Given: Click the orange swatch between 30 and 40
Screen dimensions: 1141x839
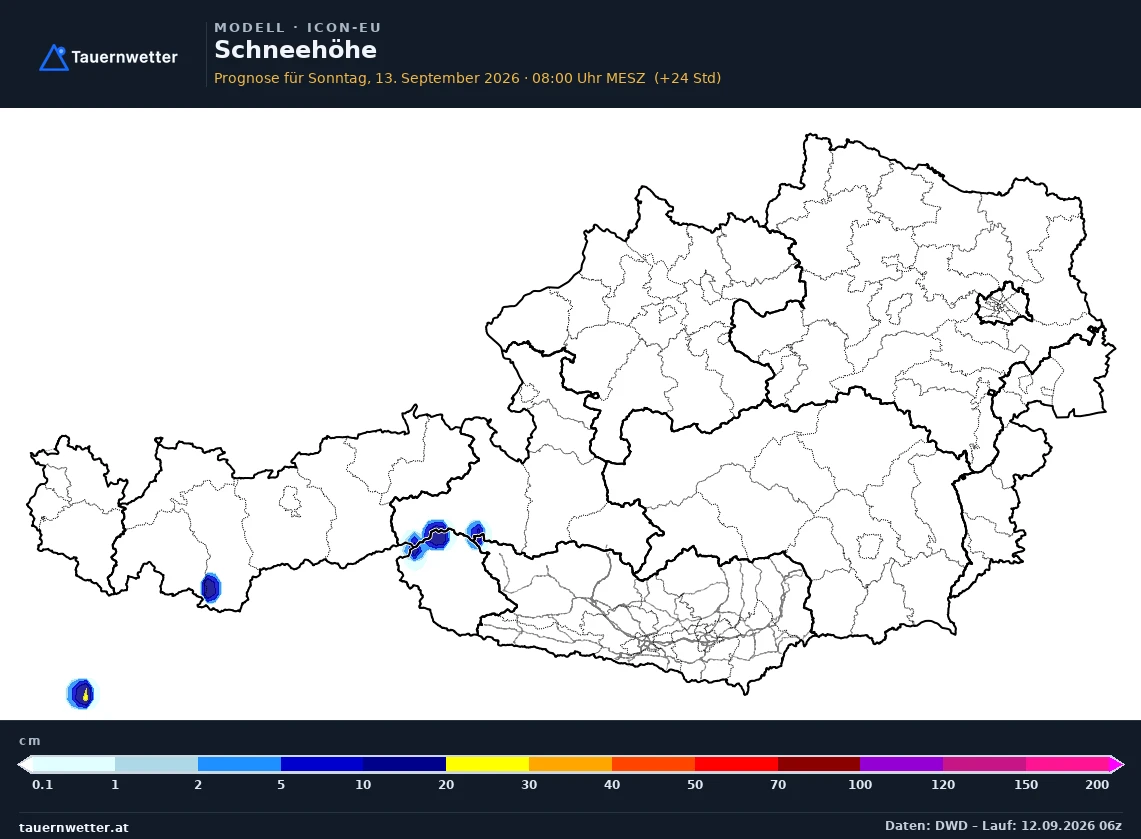Looking at the screenshot, I should tap(570, 764).
